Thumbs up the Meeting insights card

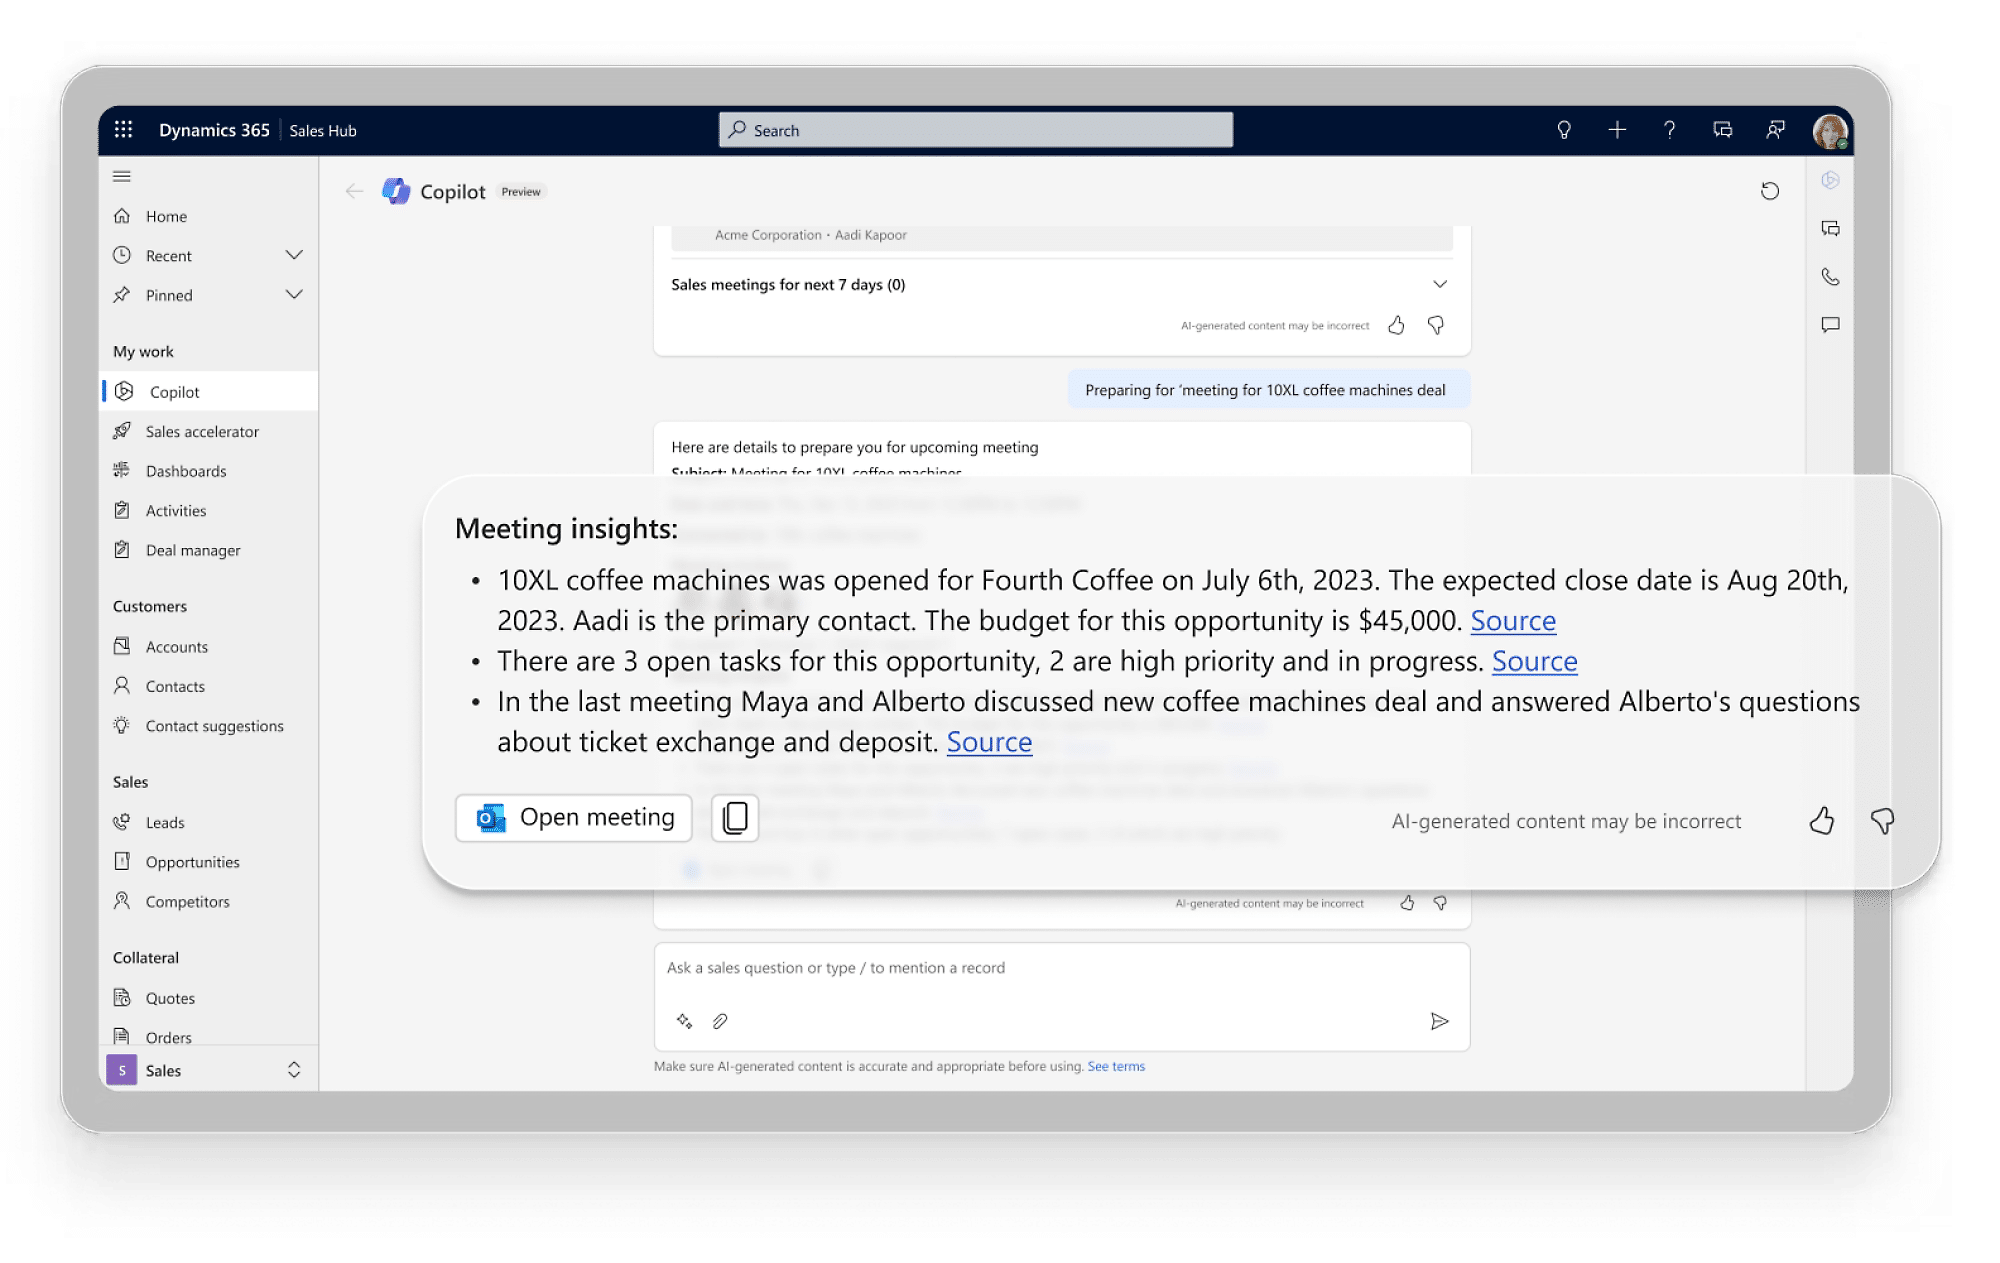[x=1822, y=821]
